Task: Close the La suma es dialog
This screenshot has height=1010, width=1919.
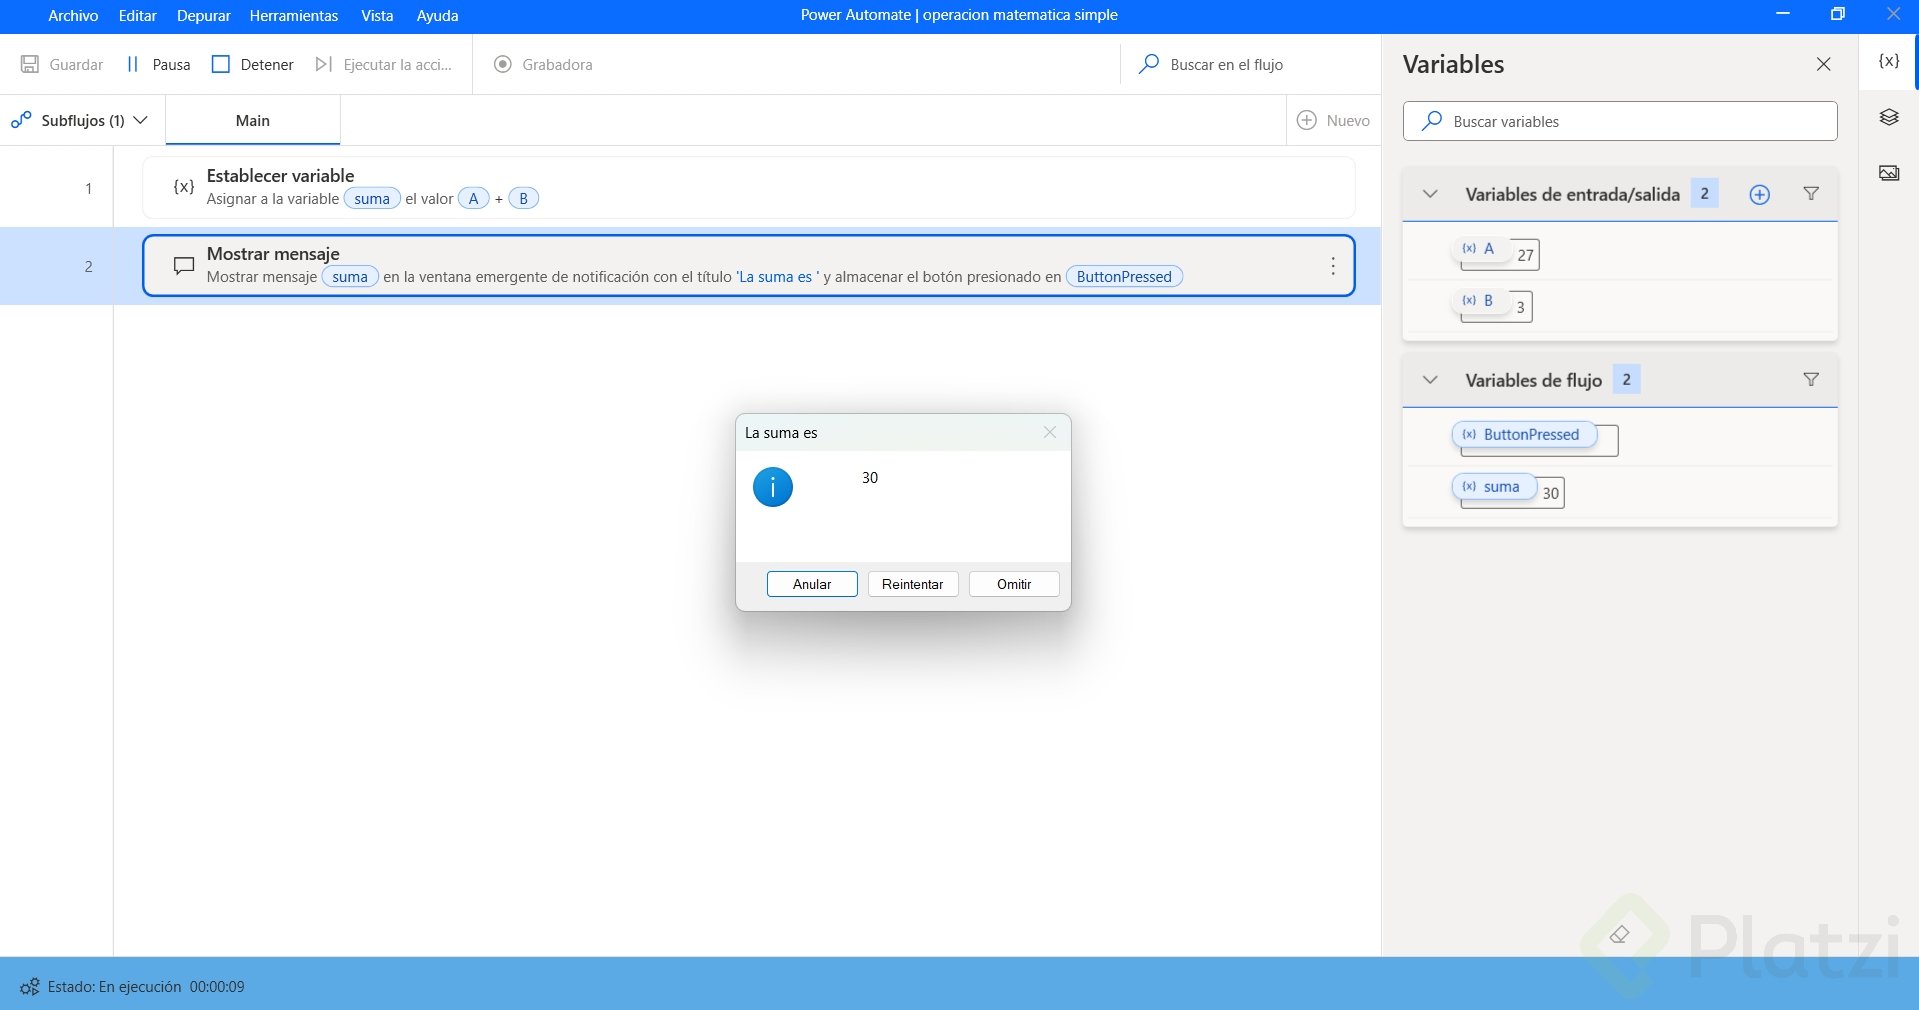Action: point(1050,432)
